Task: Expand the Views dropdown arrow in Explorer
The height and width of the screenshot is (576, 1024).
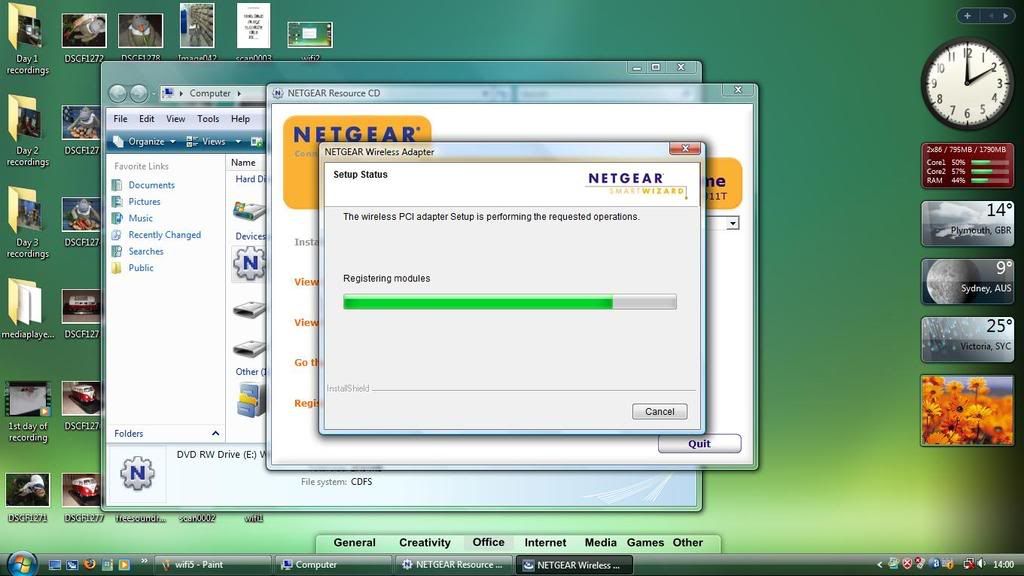Action: (238, 142)
